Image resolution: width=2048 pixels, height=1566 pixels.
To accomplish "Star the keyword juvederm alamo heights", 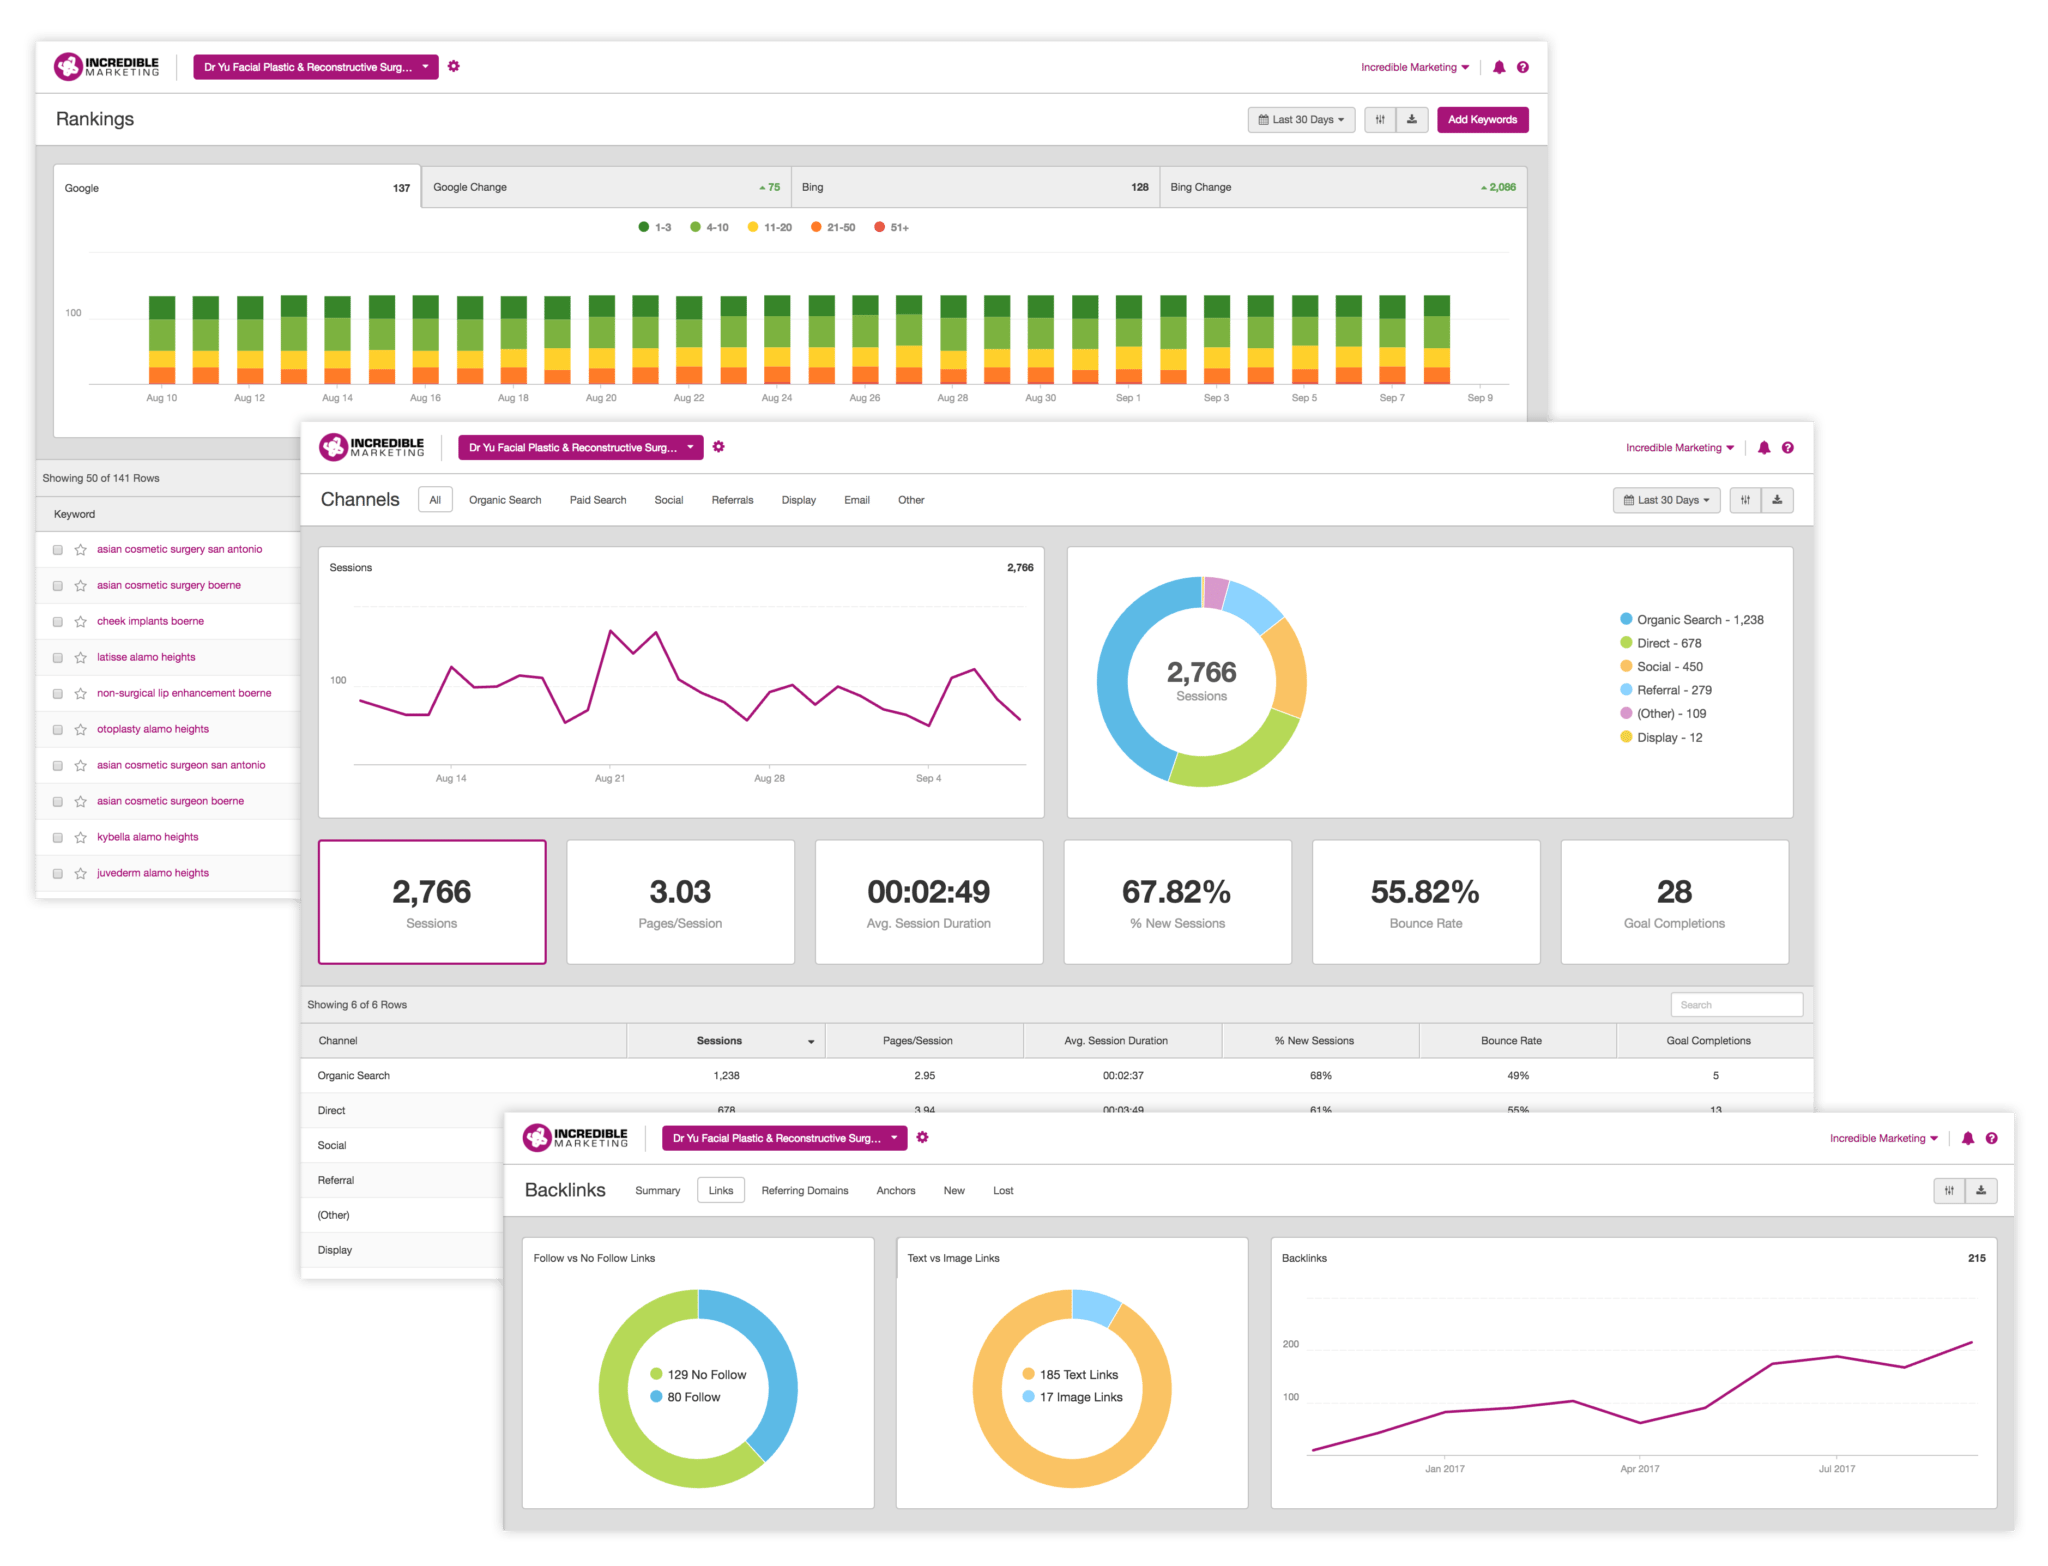I will coord(81,874).
